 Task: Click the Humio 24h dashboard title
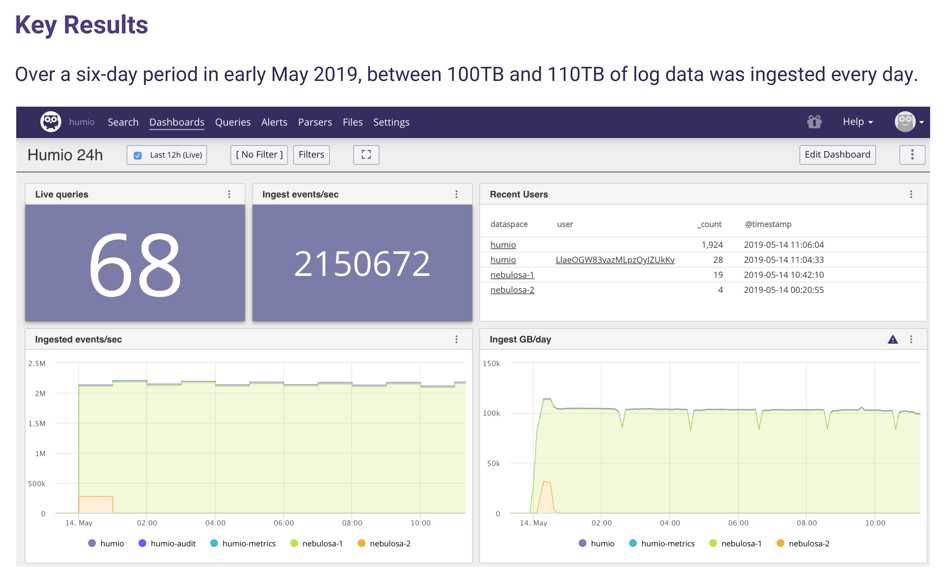coord(65,155)
